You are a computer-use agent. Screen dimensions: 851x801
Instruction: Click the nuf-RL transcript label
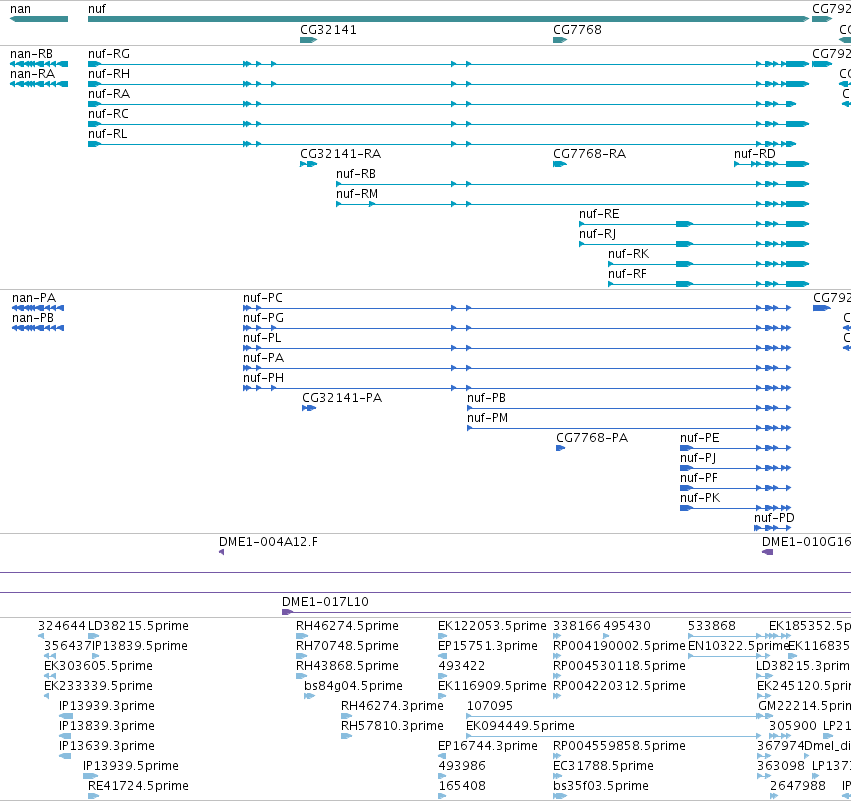107,134
